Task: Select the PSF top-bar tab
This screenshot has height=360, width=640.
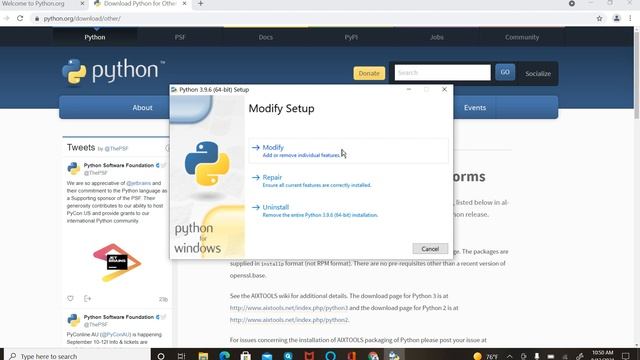Action: pyautogui.click(x=180, y=37)
